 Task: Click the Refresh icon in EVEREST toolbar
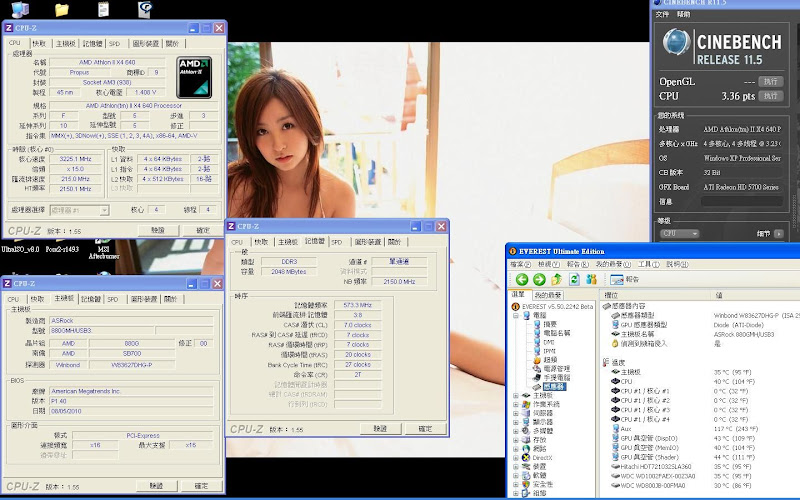tap(574, 279)
